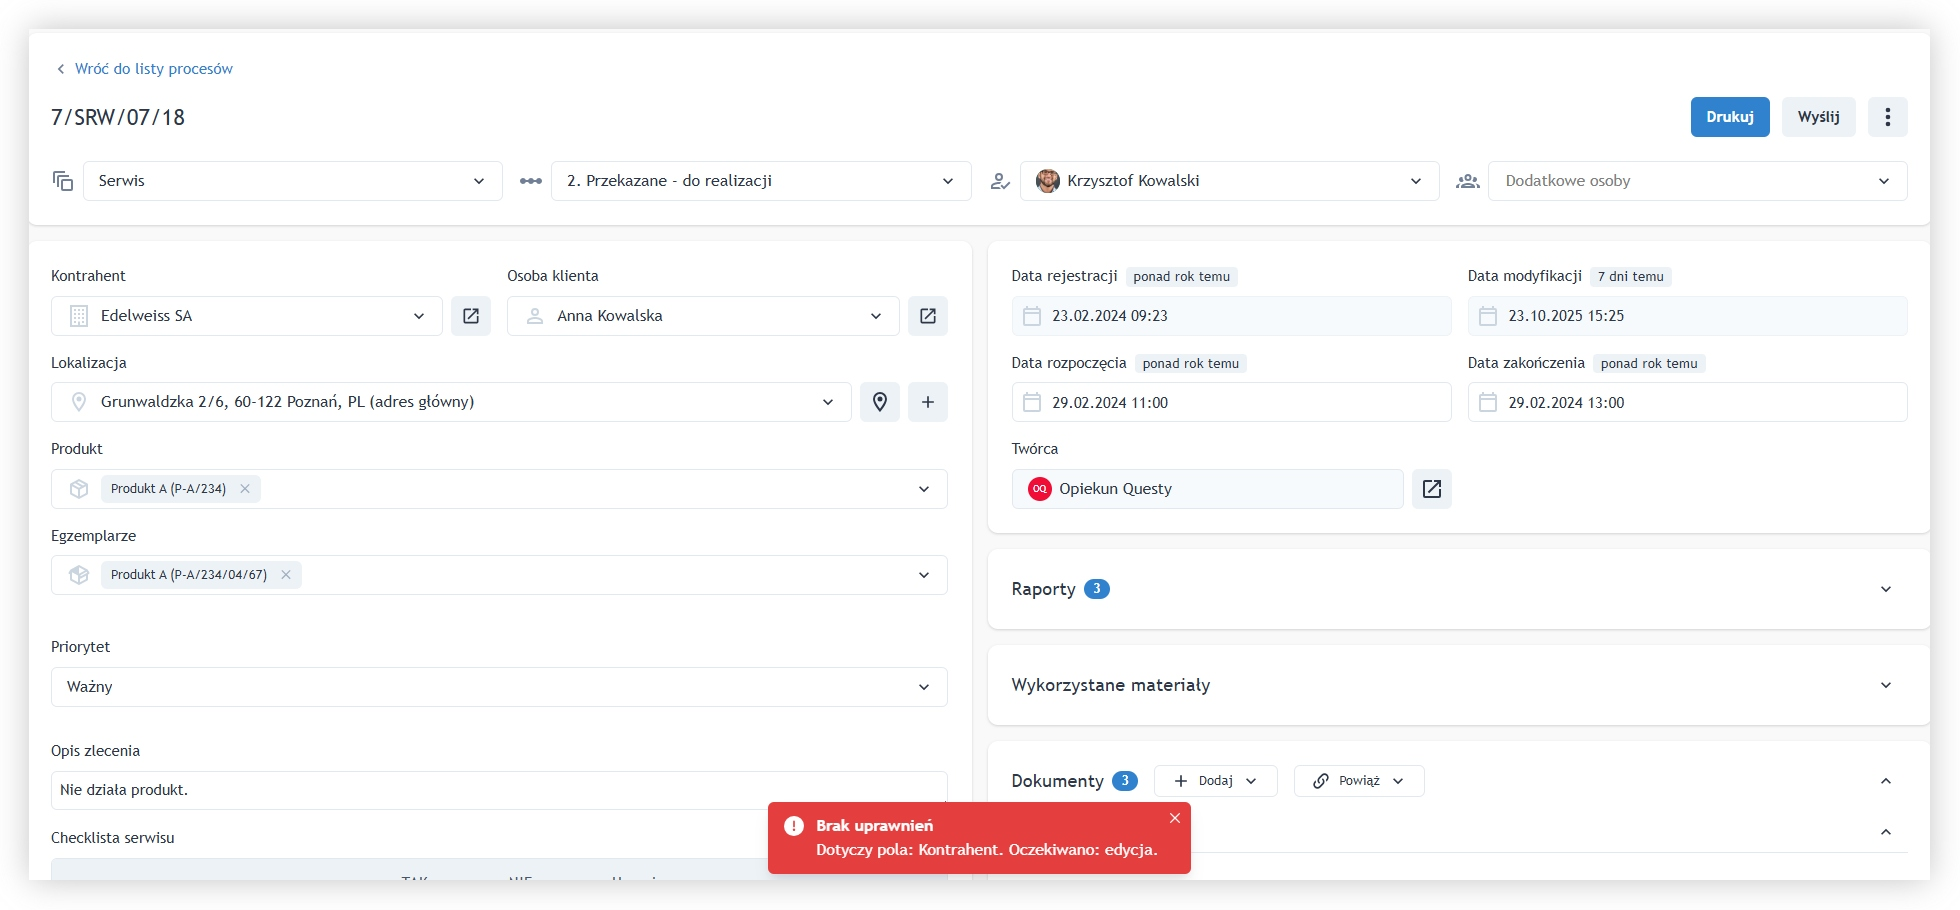Remove Produkt A (P-A/234/04/67) instance tag
1960x910 pixels.
coord(286,575)
